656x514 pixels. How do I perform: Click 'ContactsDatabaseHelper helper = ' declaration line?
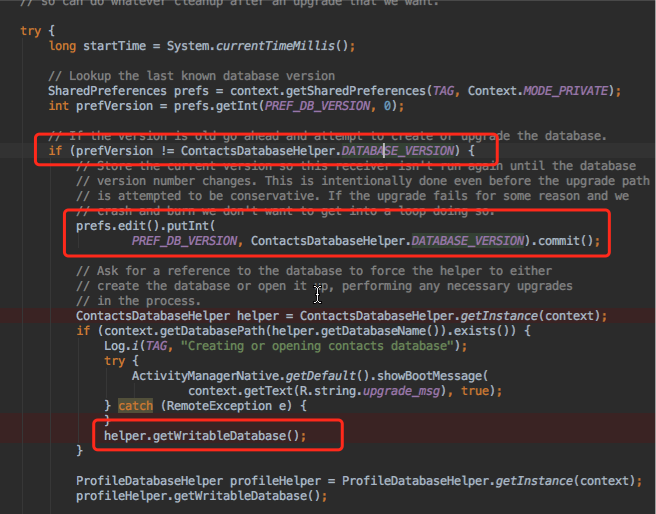coord(341,316)
